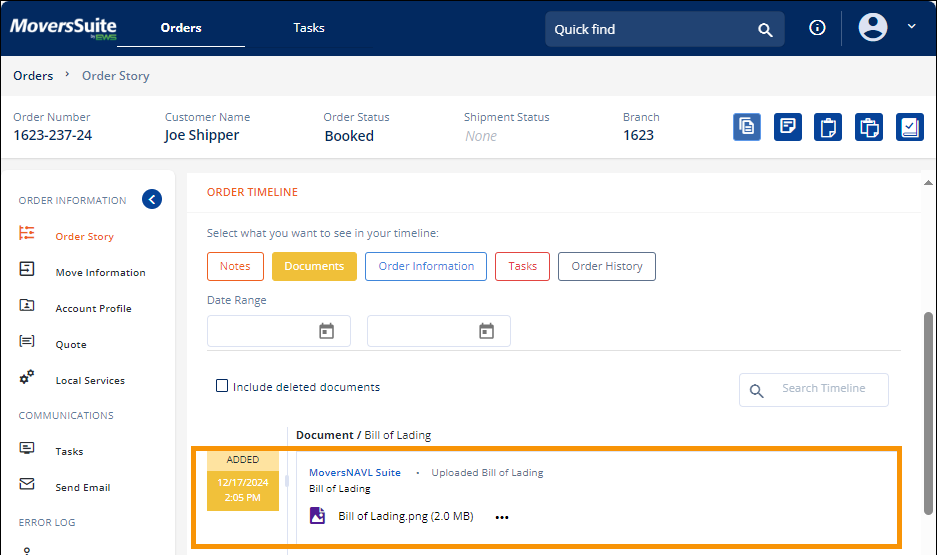Viewport: 937px width, 555px height.
Task: Click the note icon button in order header
Action: (788, 127)
